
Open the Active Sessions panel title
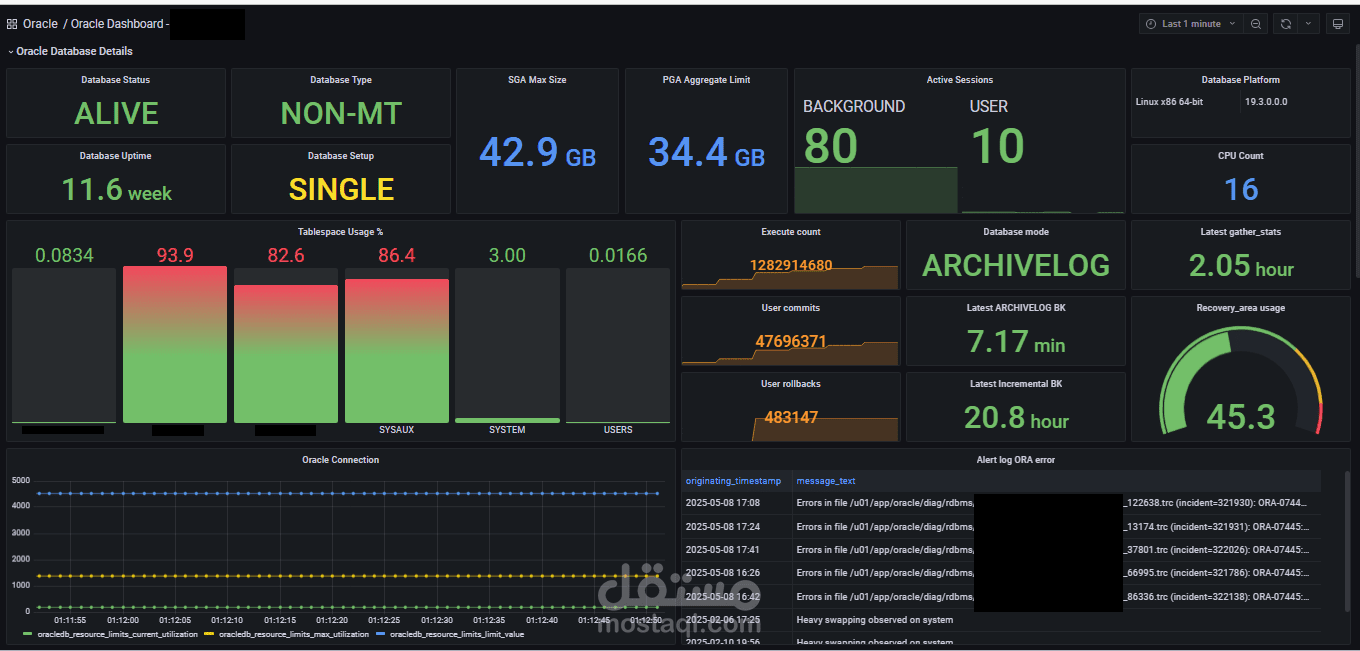click(x=960, y=80)
